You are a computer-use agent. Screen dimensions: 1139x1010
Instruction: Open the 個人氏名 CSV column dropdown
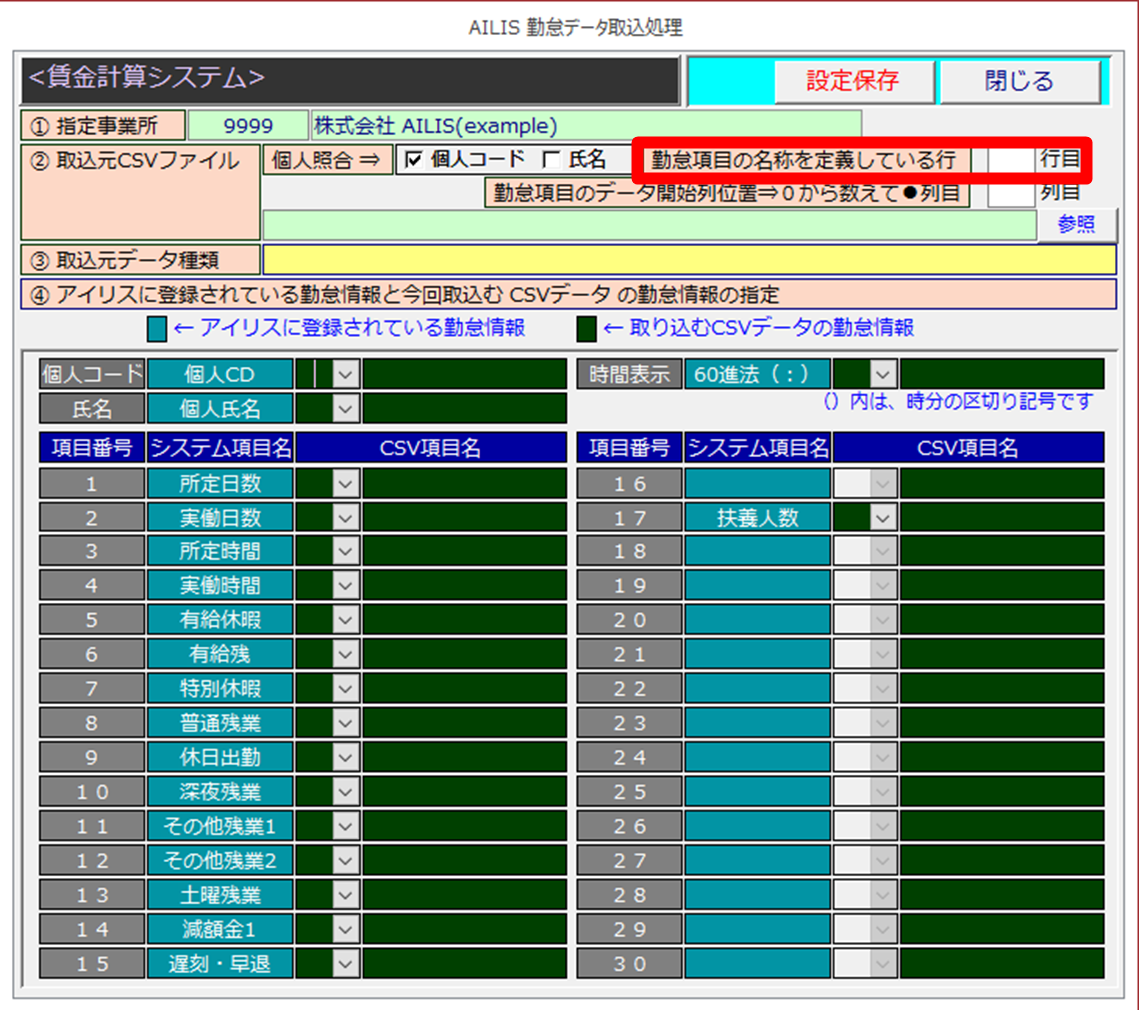coord(345,408)
